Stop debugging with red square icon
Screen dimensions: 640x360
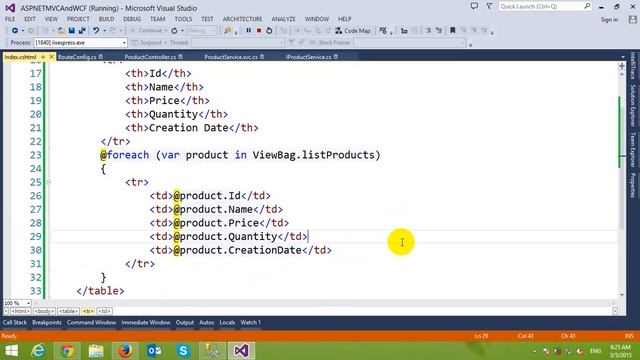tap(259, 31)
